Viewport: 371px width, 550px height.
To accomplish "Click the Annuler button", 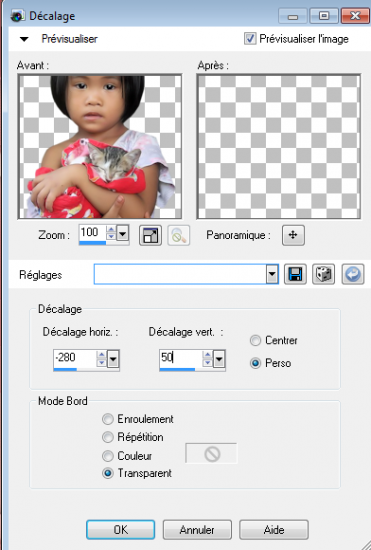I will [x=197, y=530].
